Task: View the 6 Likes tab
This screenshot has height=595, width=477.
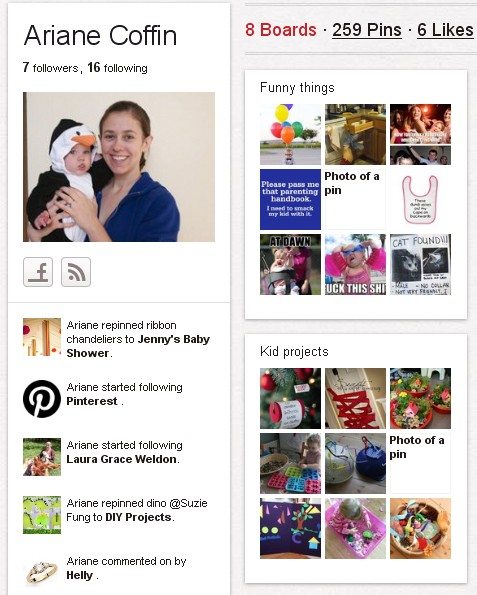Action: pyautogui.click(x=445, y=30)
